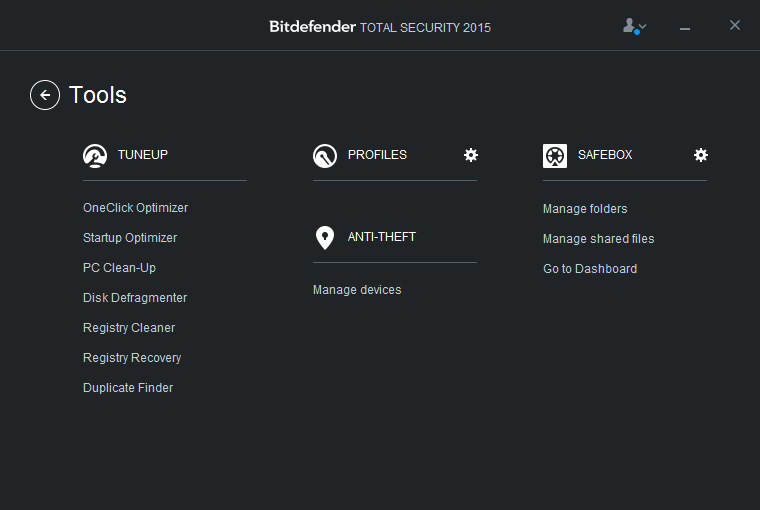Open Profiles settings gear
The image size is (760, 510).
[471, 155]
